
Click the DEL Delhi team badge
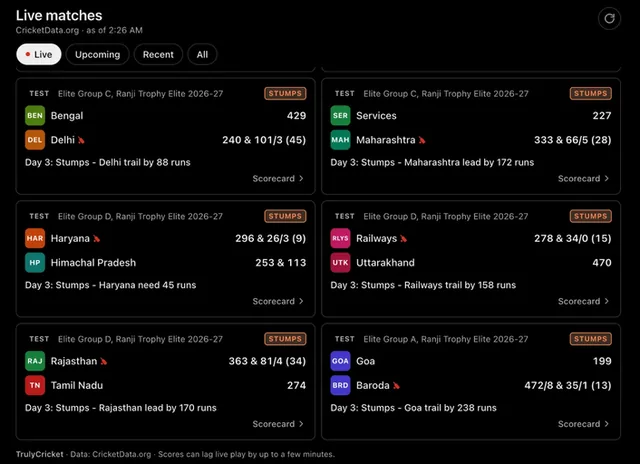[35, 140]
